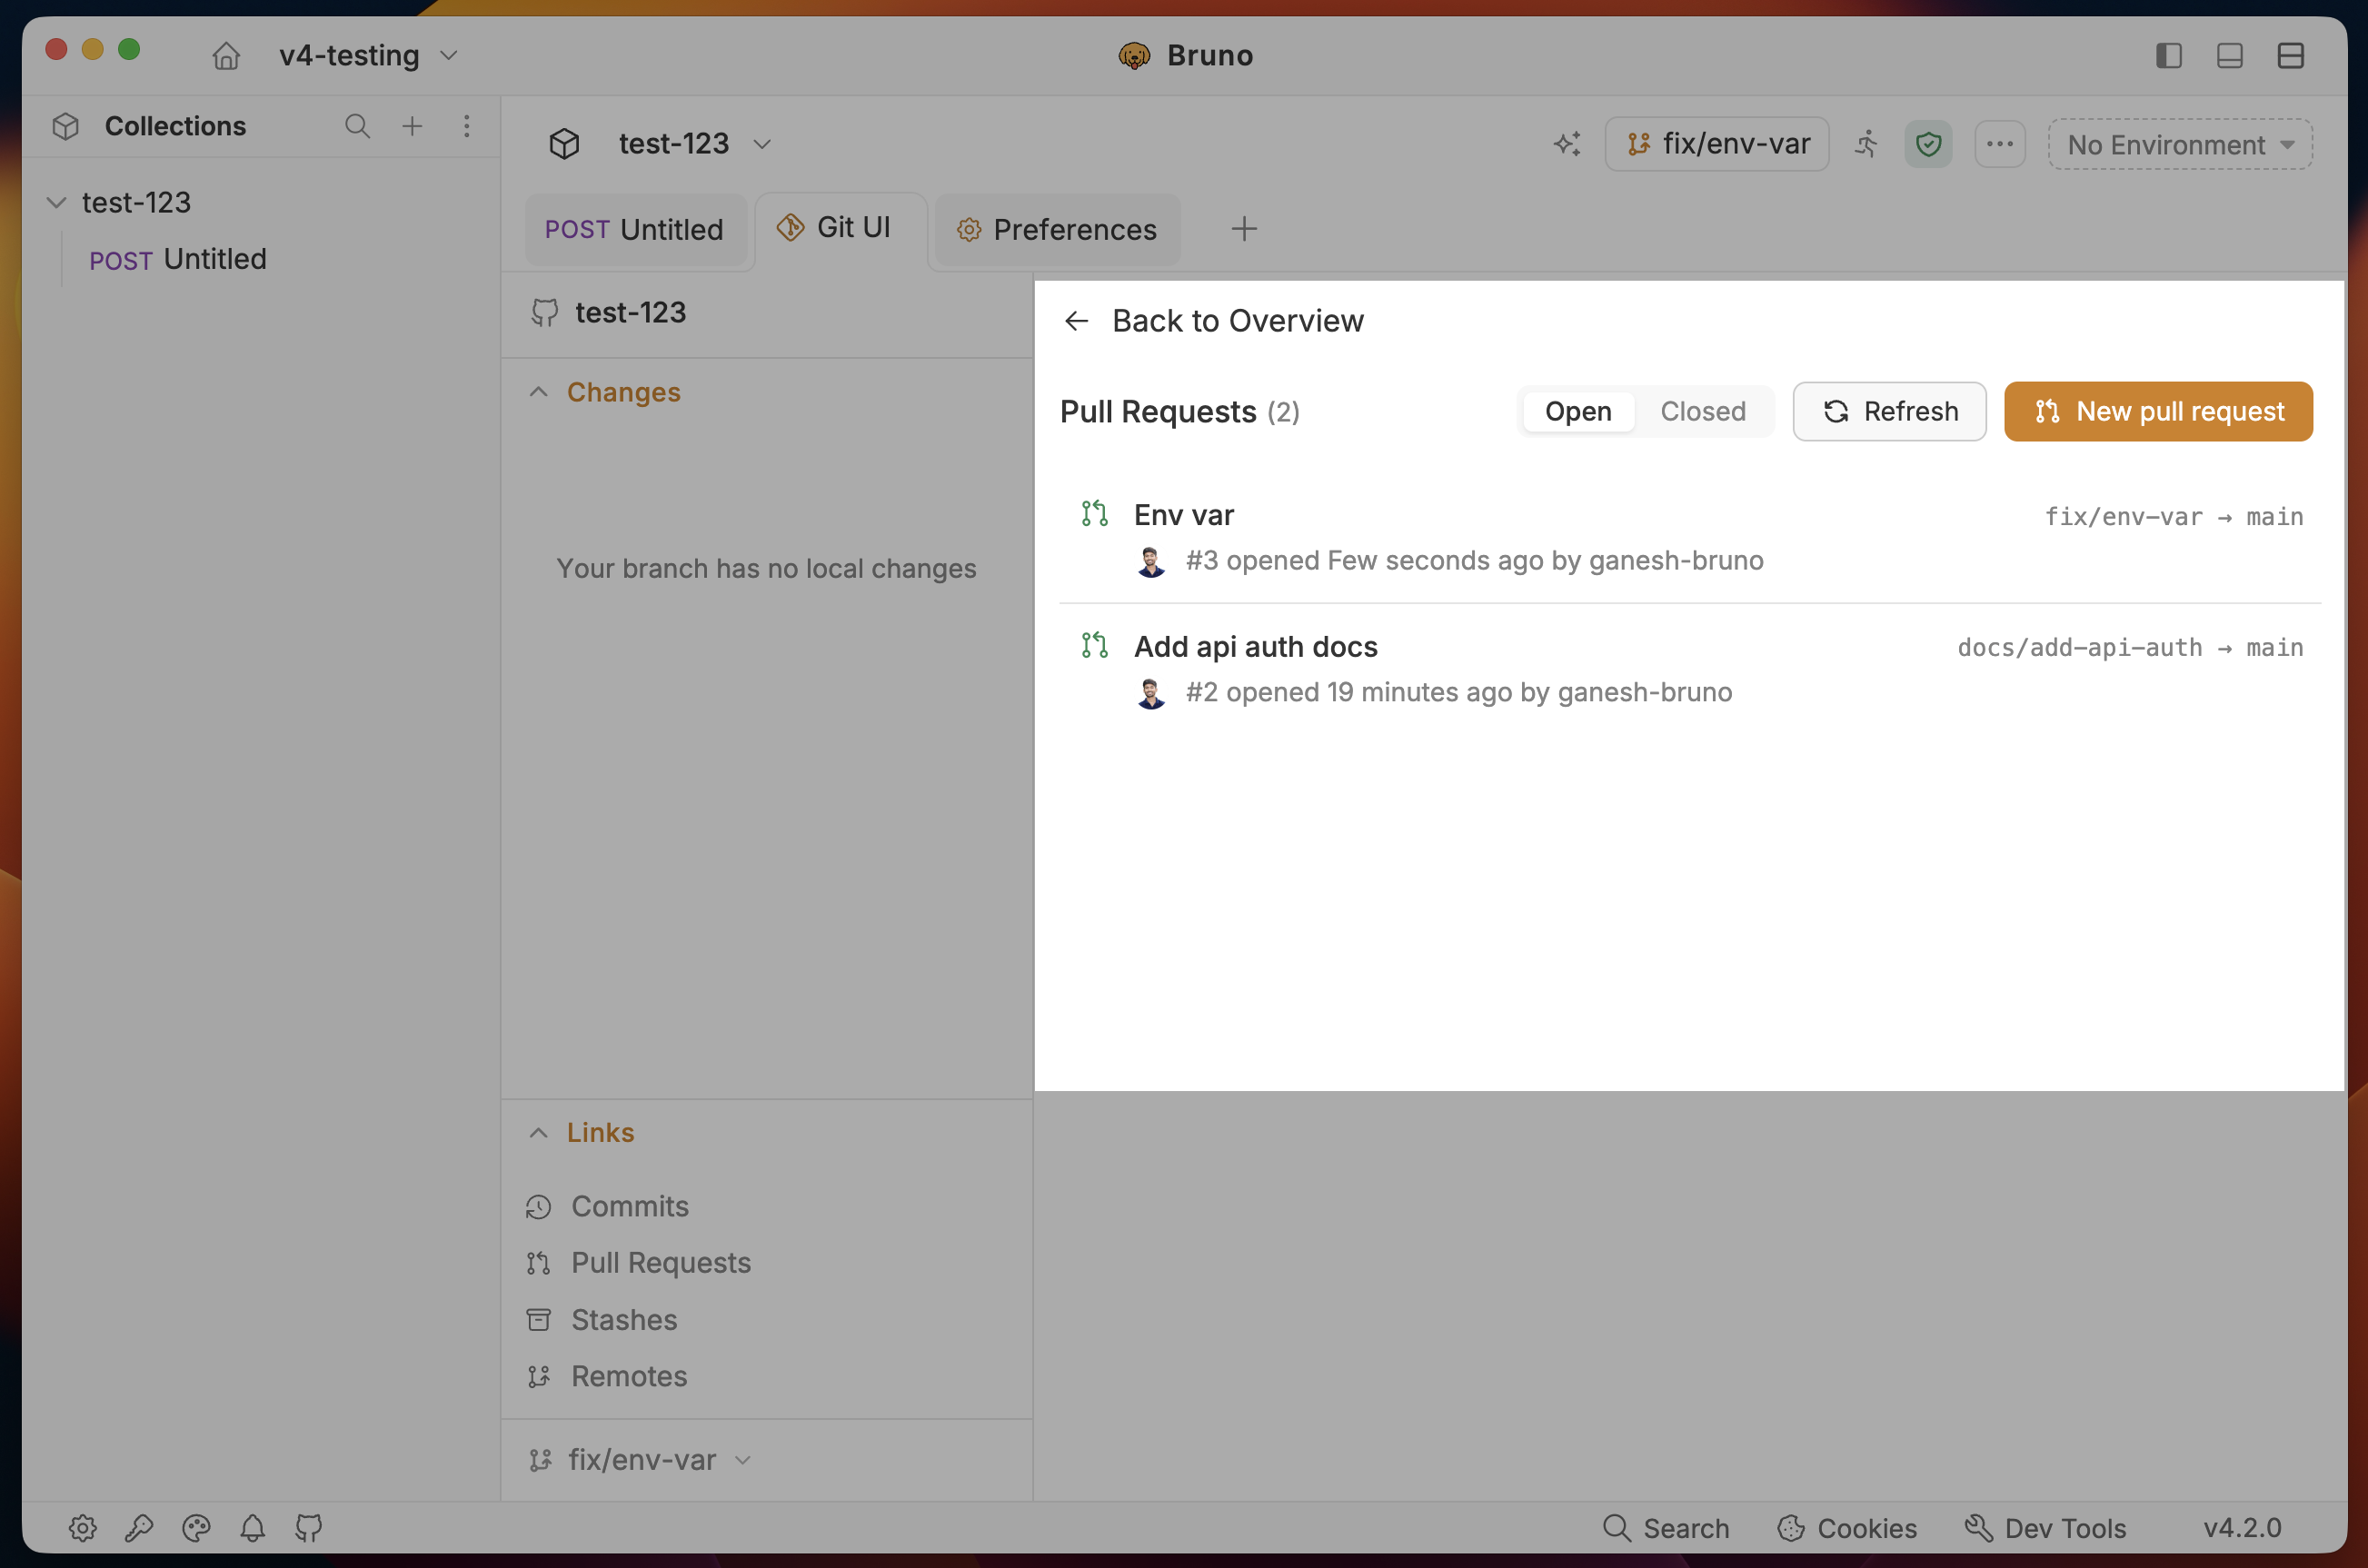This screenshot has height=1568, width=2368.
Task: Open the test-123 collection header dropdown
Action: tap(694, 144)
